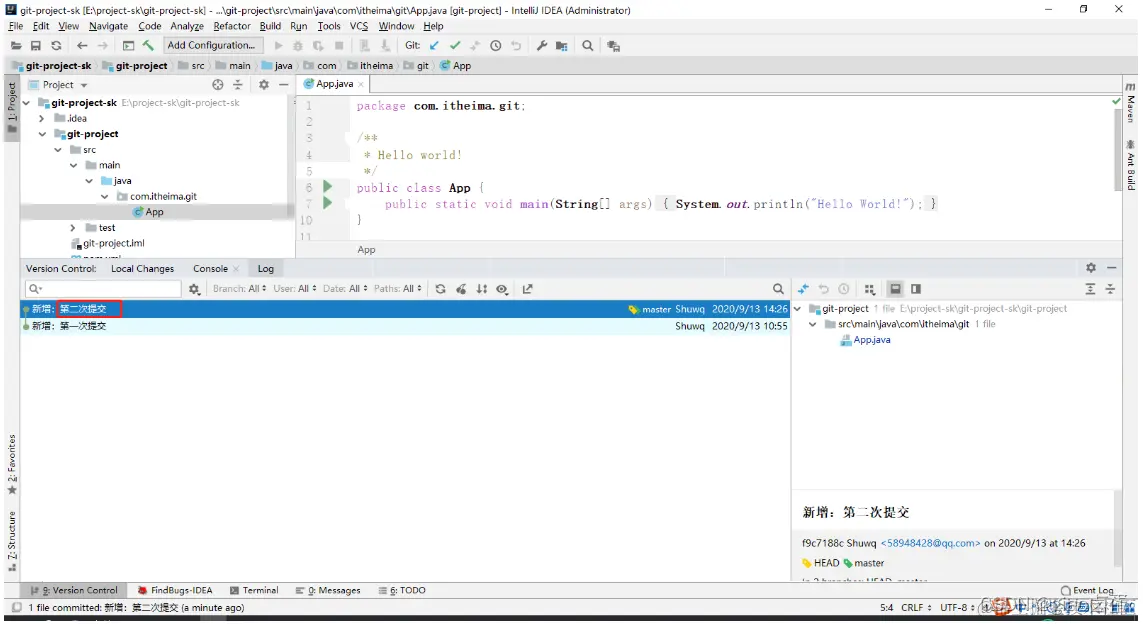
Task: Click Open log in new tab icon
Action: (528, 289)
